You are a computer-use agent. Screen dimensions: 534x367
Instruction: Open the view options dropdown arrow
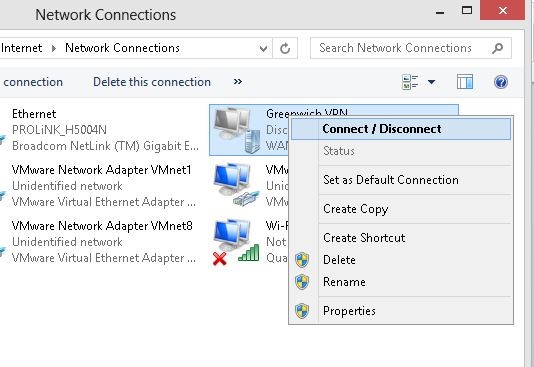pos(431,82)
